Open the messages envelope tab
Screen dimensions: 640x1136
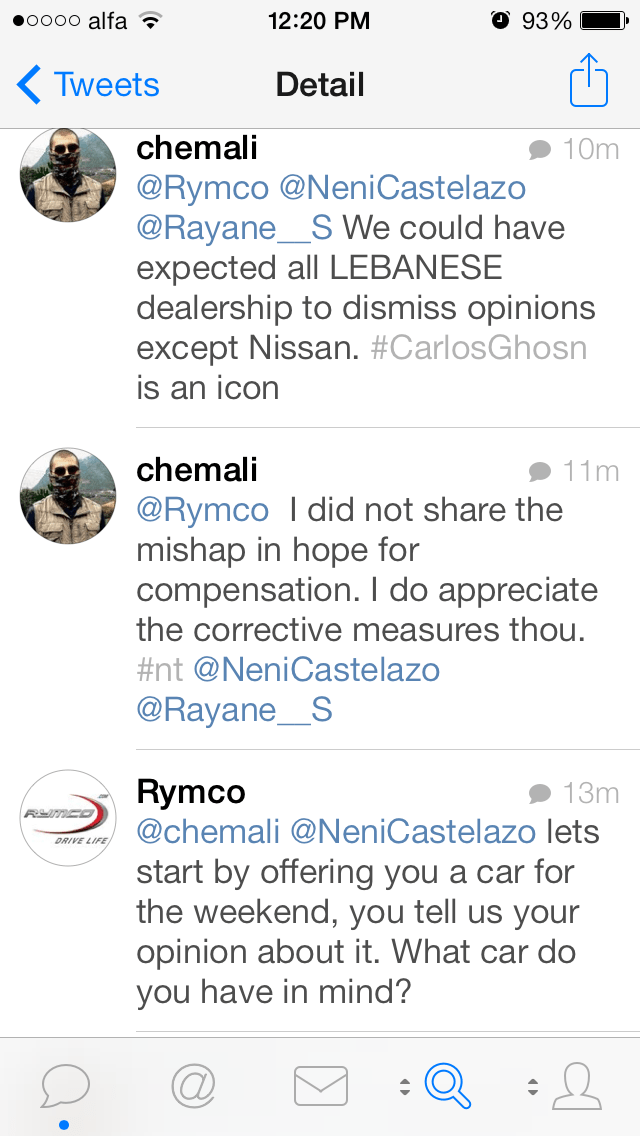point(320,1086)
